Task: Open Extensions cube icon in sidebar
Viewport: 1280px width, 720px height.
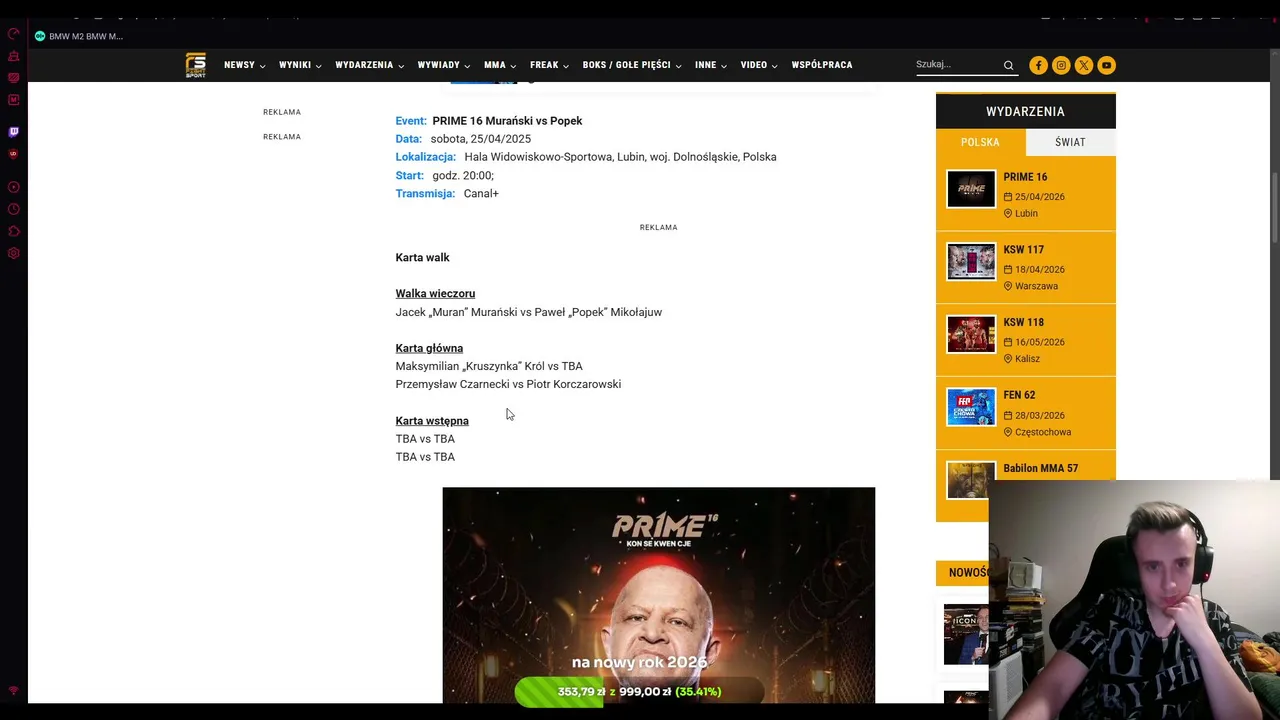Action: point(14,231)
